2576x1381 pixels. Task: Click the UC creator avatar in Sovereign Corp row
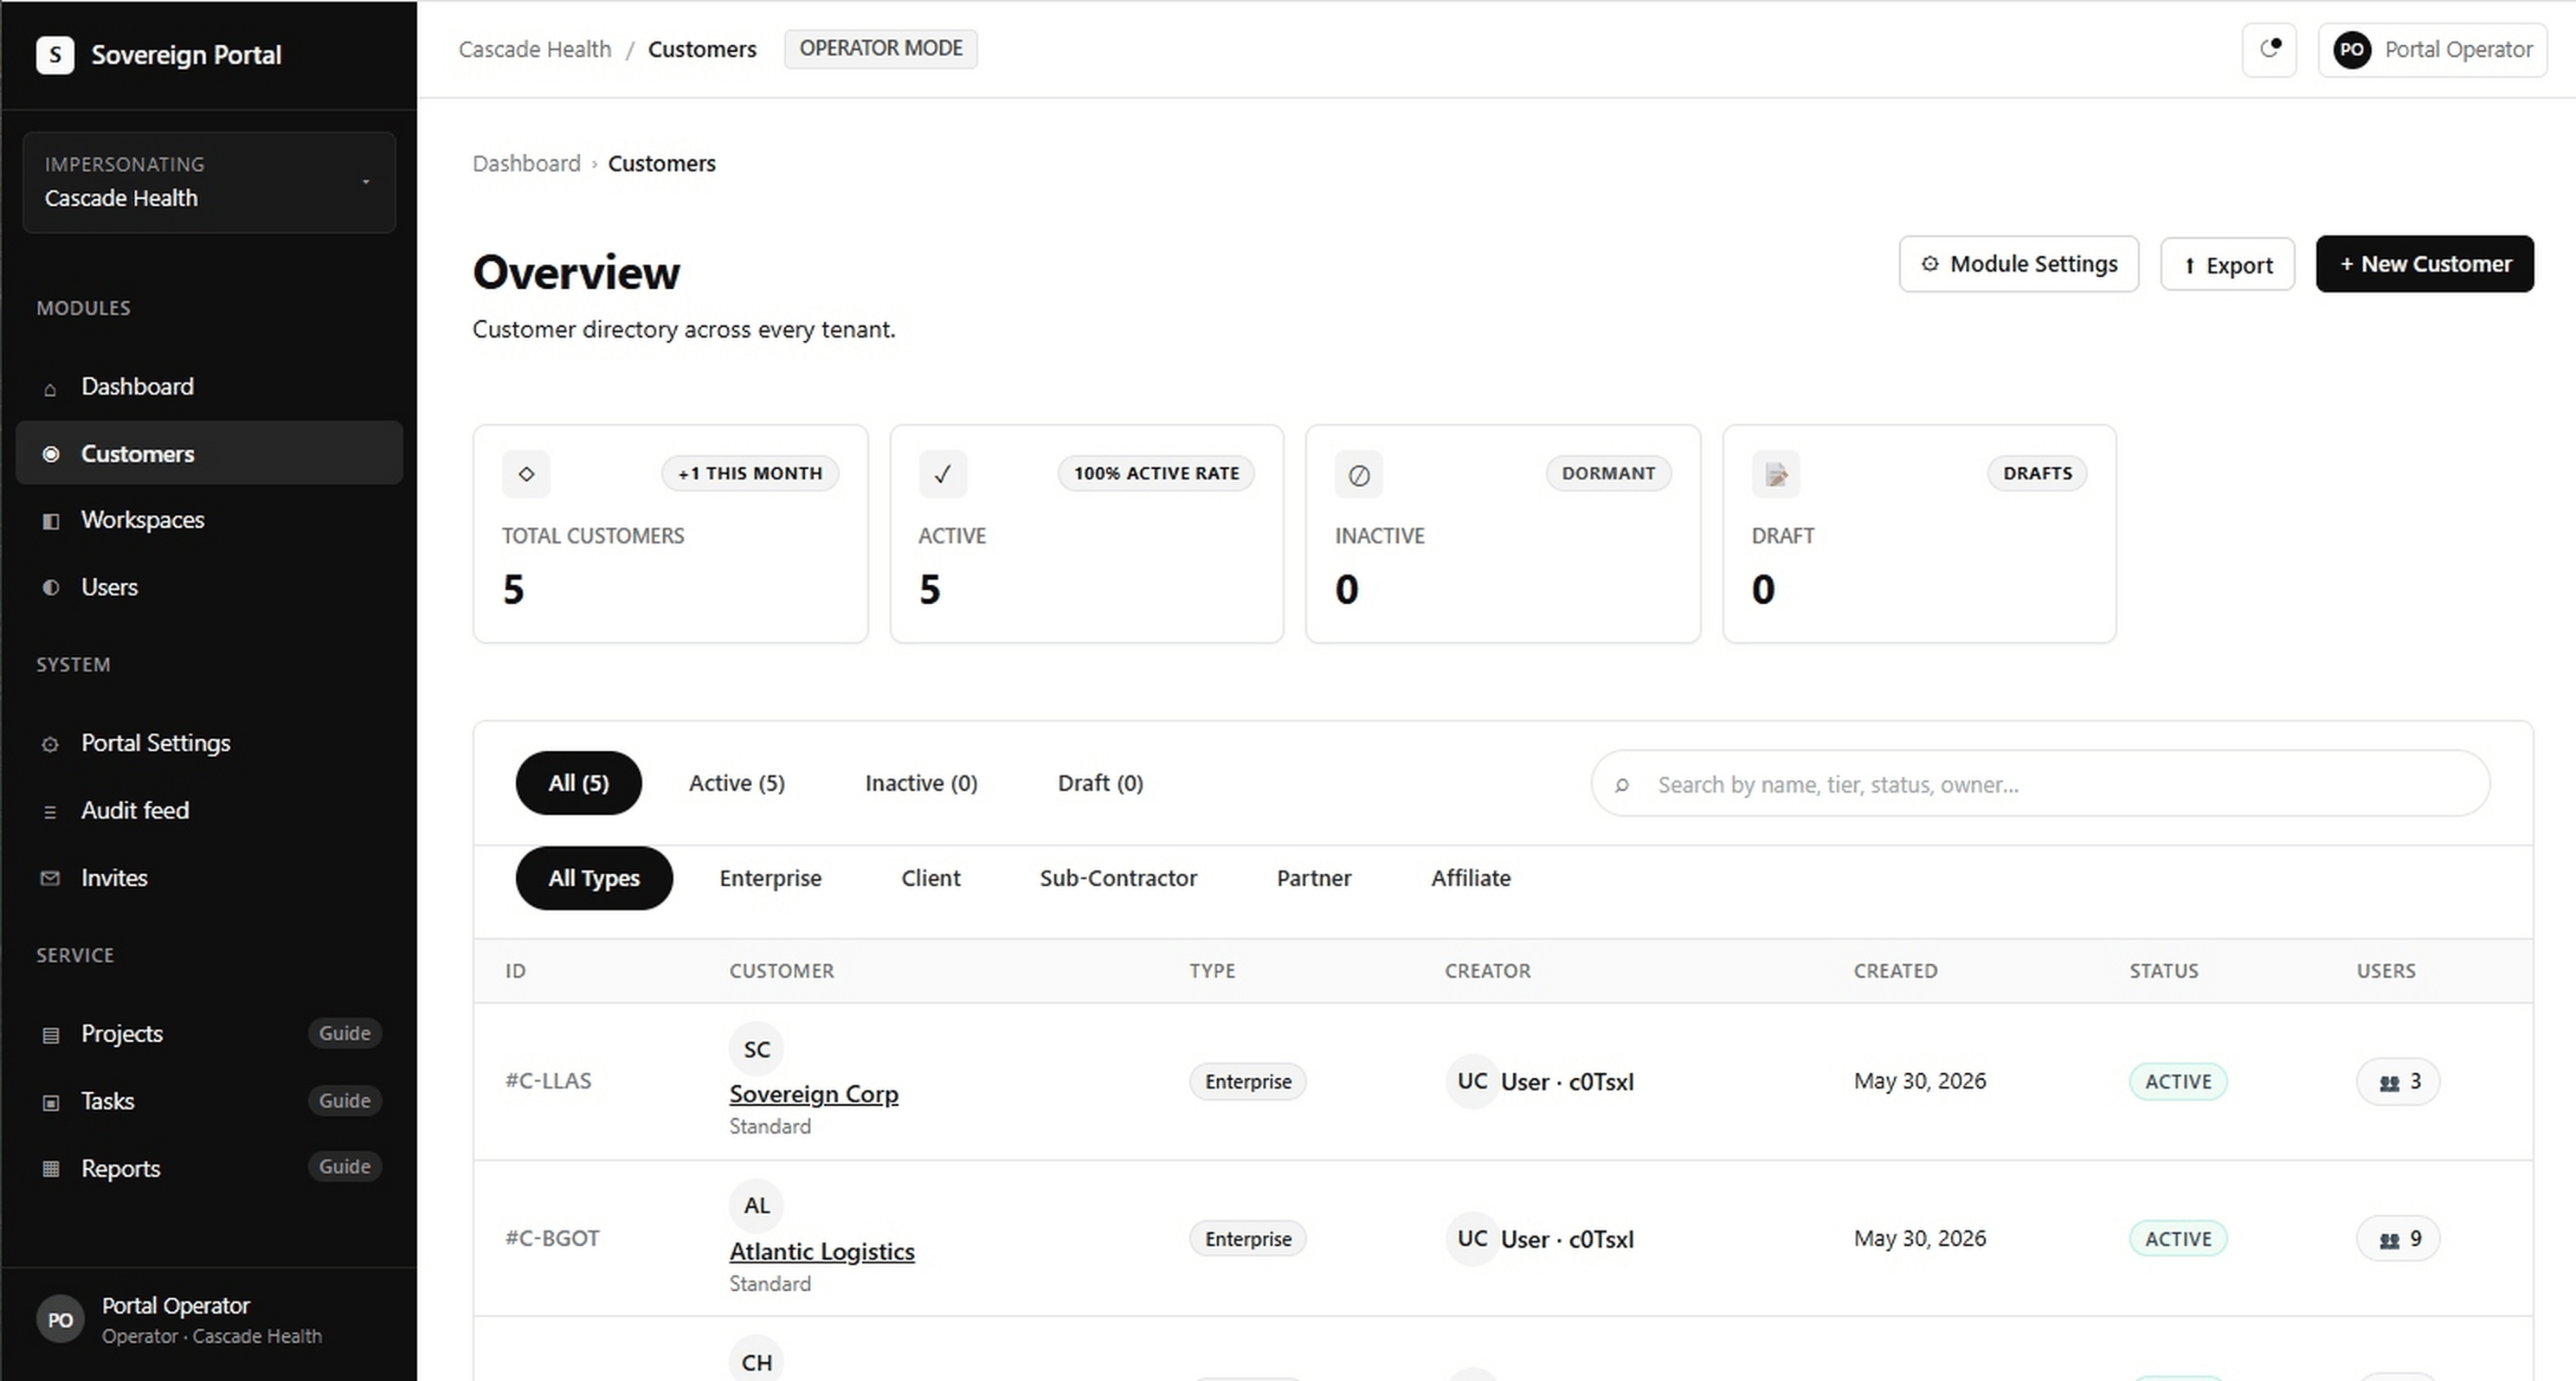click(1472, 1081)
